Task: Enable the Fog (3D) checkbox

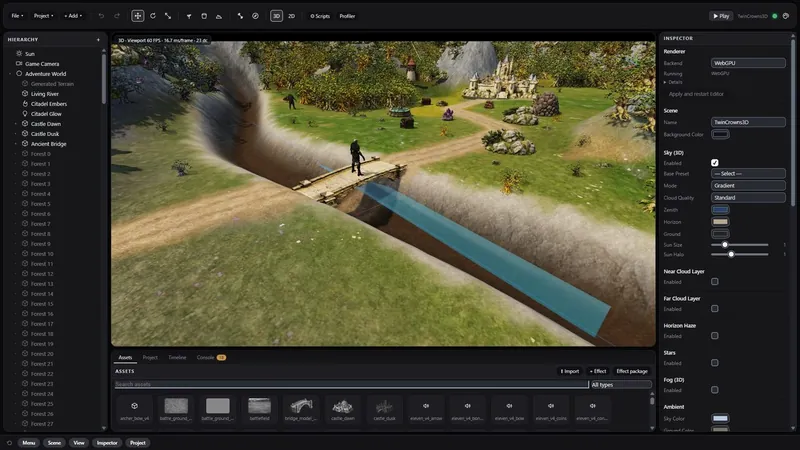Action: (x=715, y=390)
